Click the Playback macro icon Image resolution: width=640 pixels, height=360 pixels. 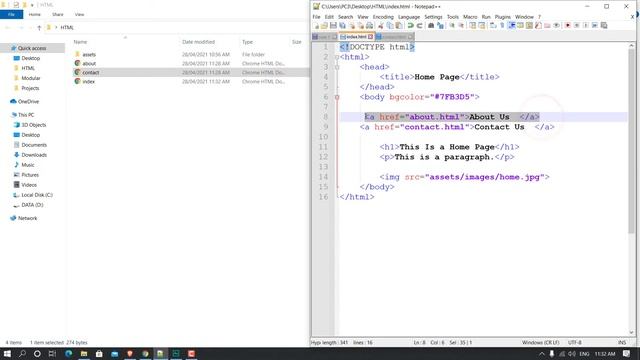tap(586, 25)
